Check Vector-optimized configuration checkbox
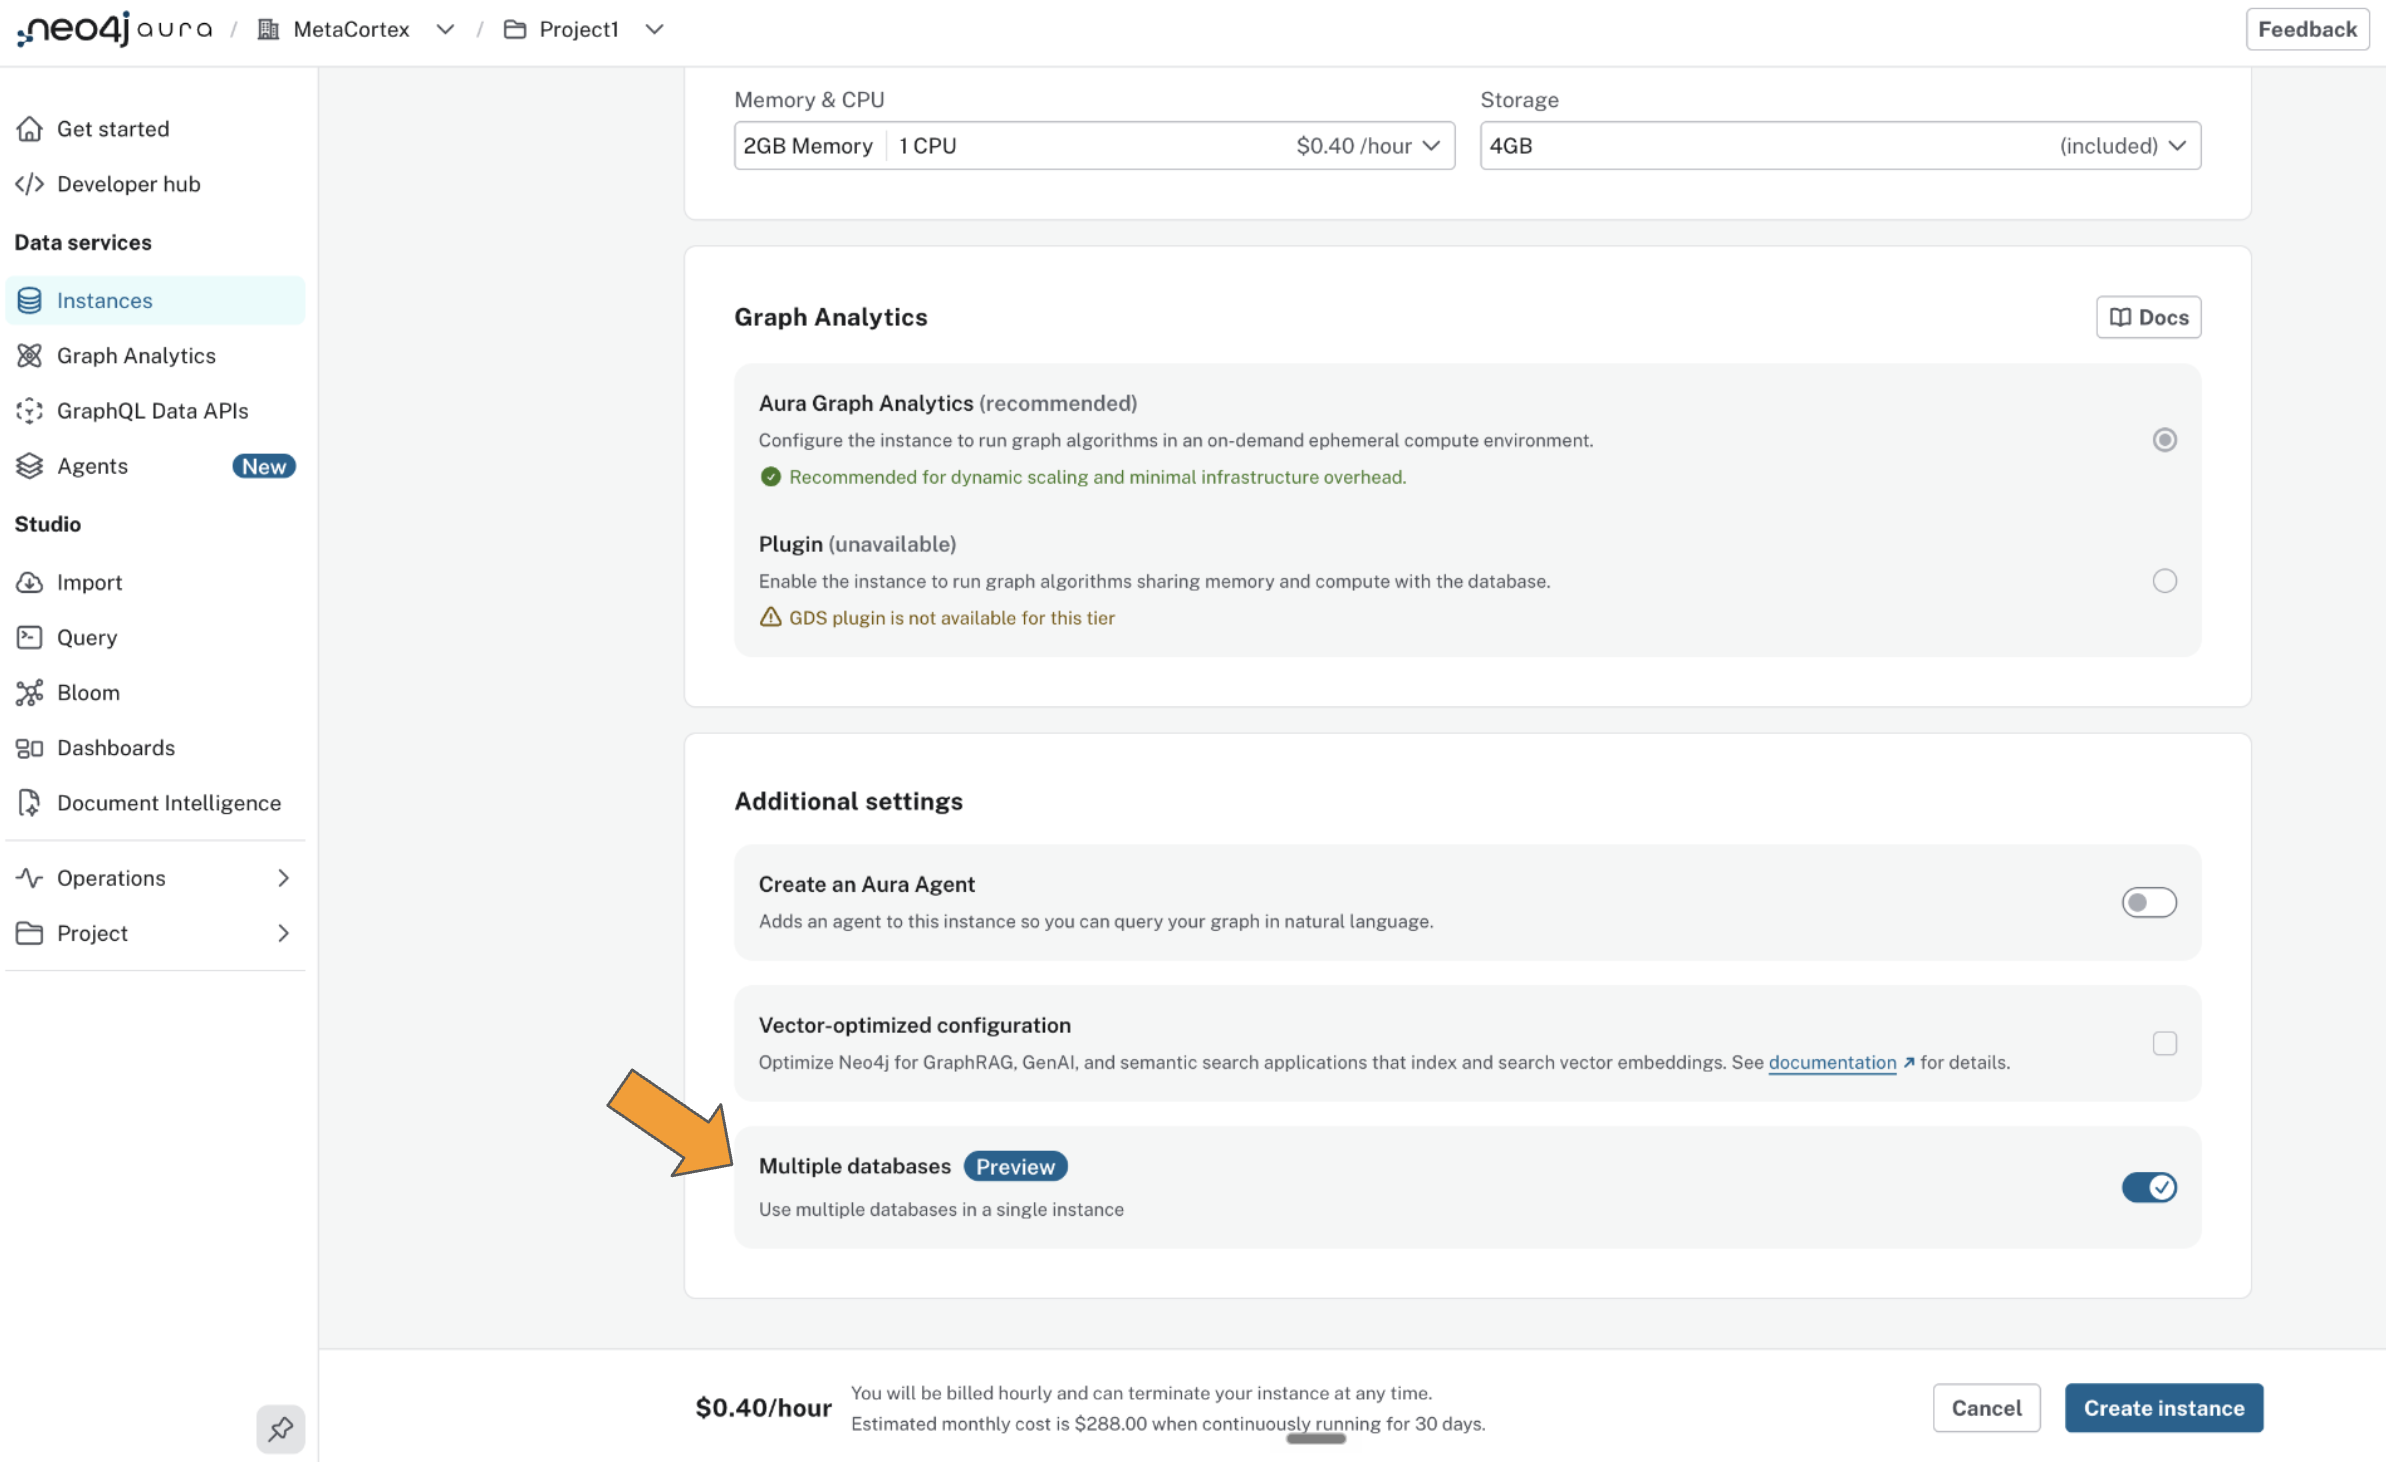Screen dimensions: 2386x1462 click(x=2165, y=1043)
